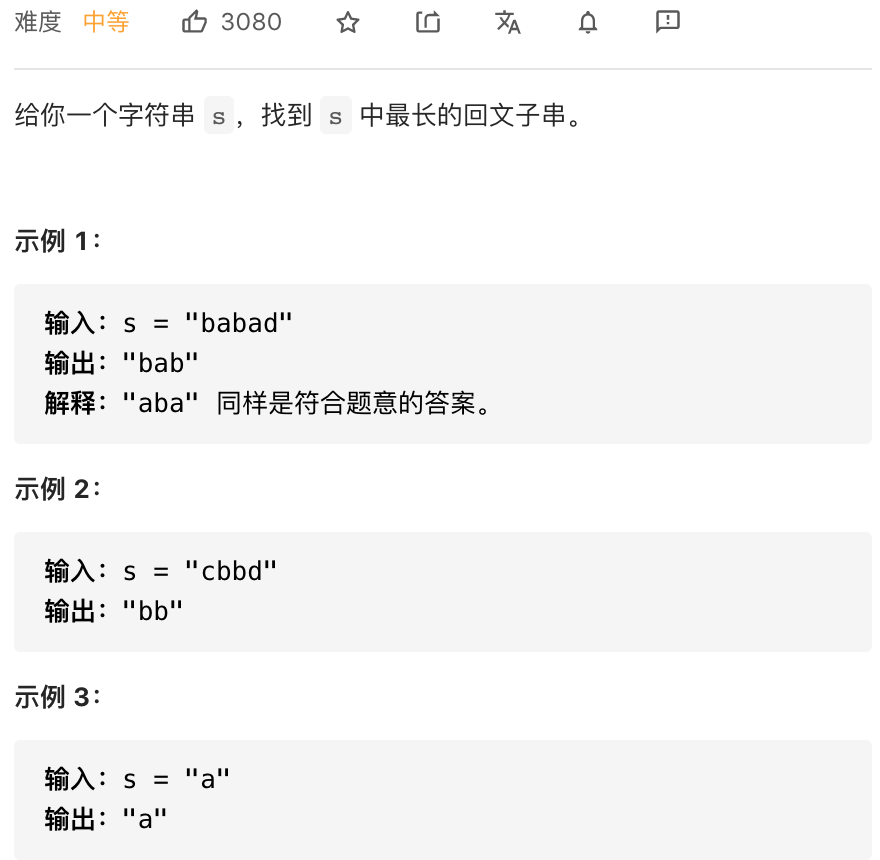
Task: Click the second inline code s
Action: pos(336,116)
